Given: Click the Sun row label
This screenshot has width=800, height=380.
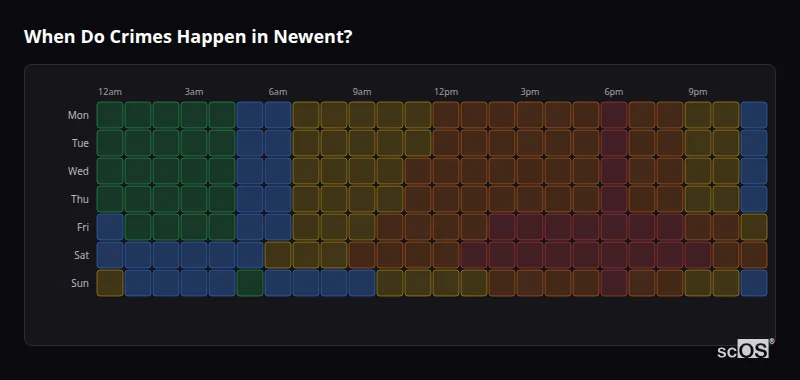Looking at the screenshot, I should click(x=80, y=283).
